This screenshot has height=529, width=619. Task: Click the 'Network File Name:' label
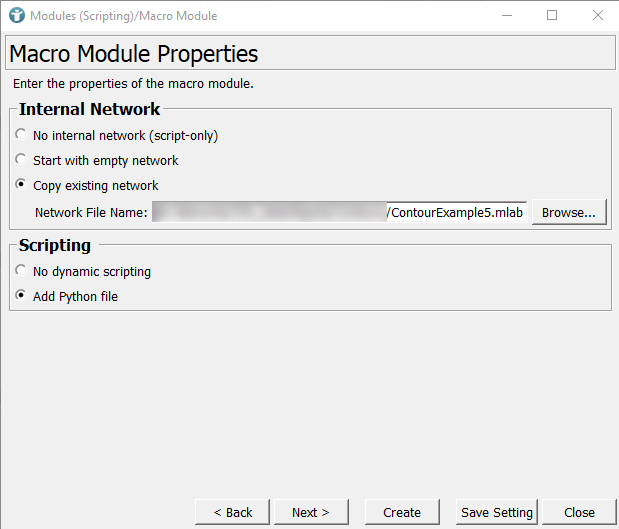click(91, 212)
